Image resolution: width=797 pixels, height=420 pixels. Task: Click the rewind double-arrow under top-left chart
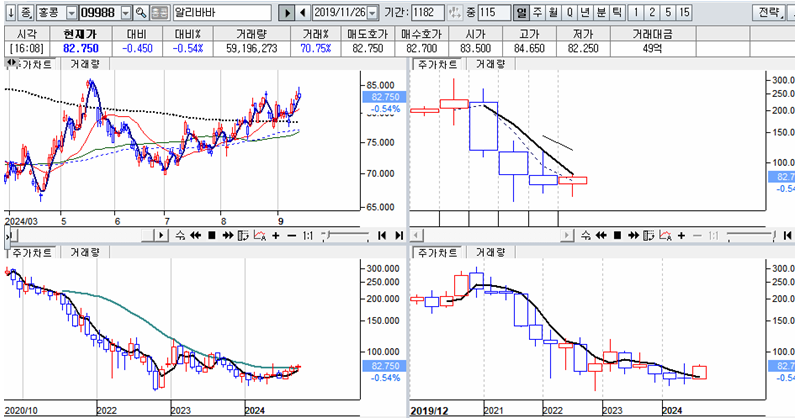(x=196, y=235)
